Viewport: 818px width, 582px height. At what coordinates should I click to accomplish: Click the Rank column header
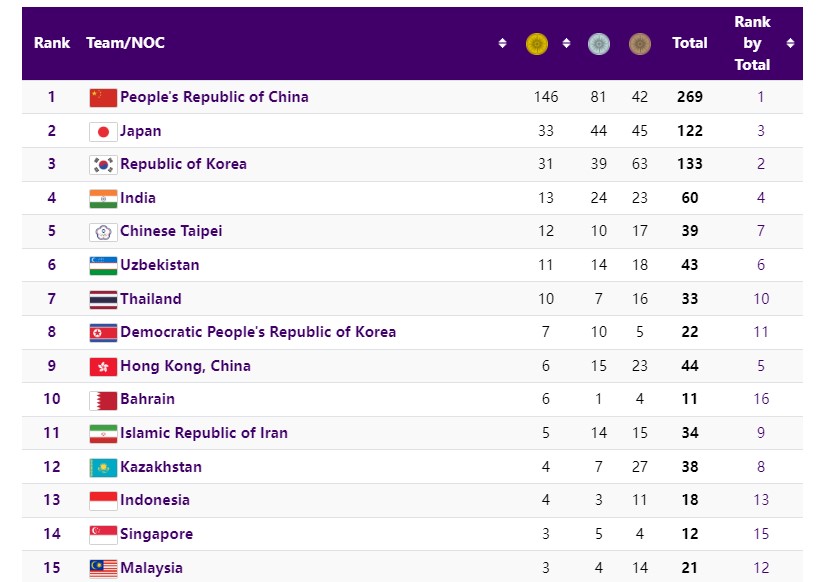[52, 43]
